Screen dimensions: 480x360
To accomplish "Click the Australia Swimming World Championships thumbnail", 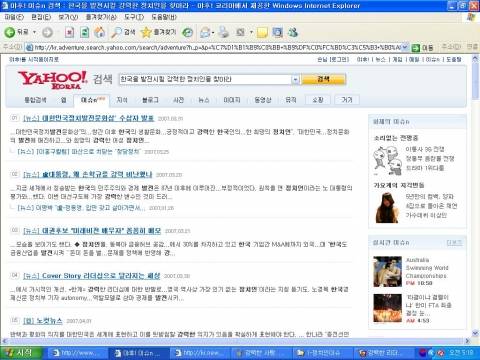I will tap(387, 271).
